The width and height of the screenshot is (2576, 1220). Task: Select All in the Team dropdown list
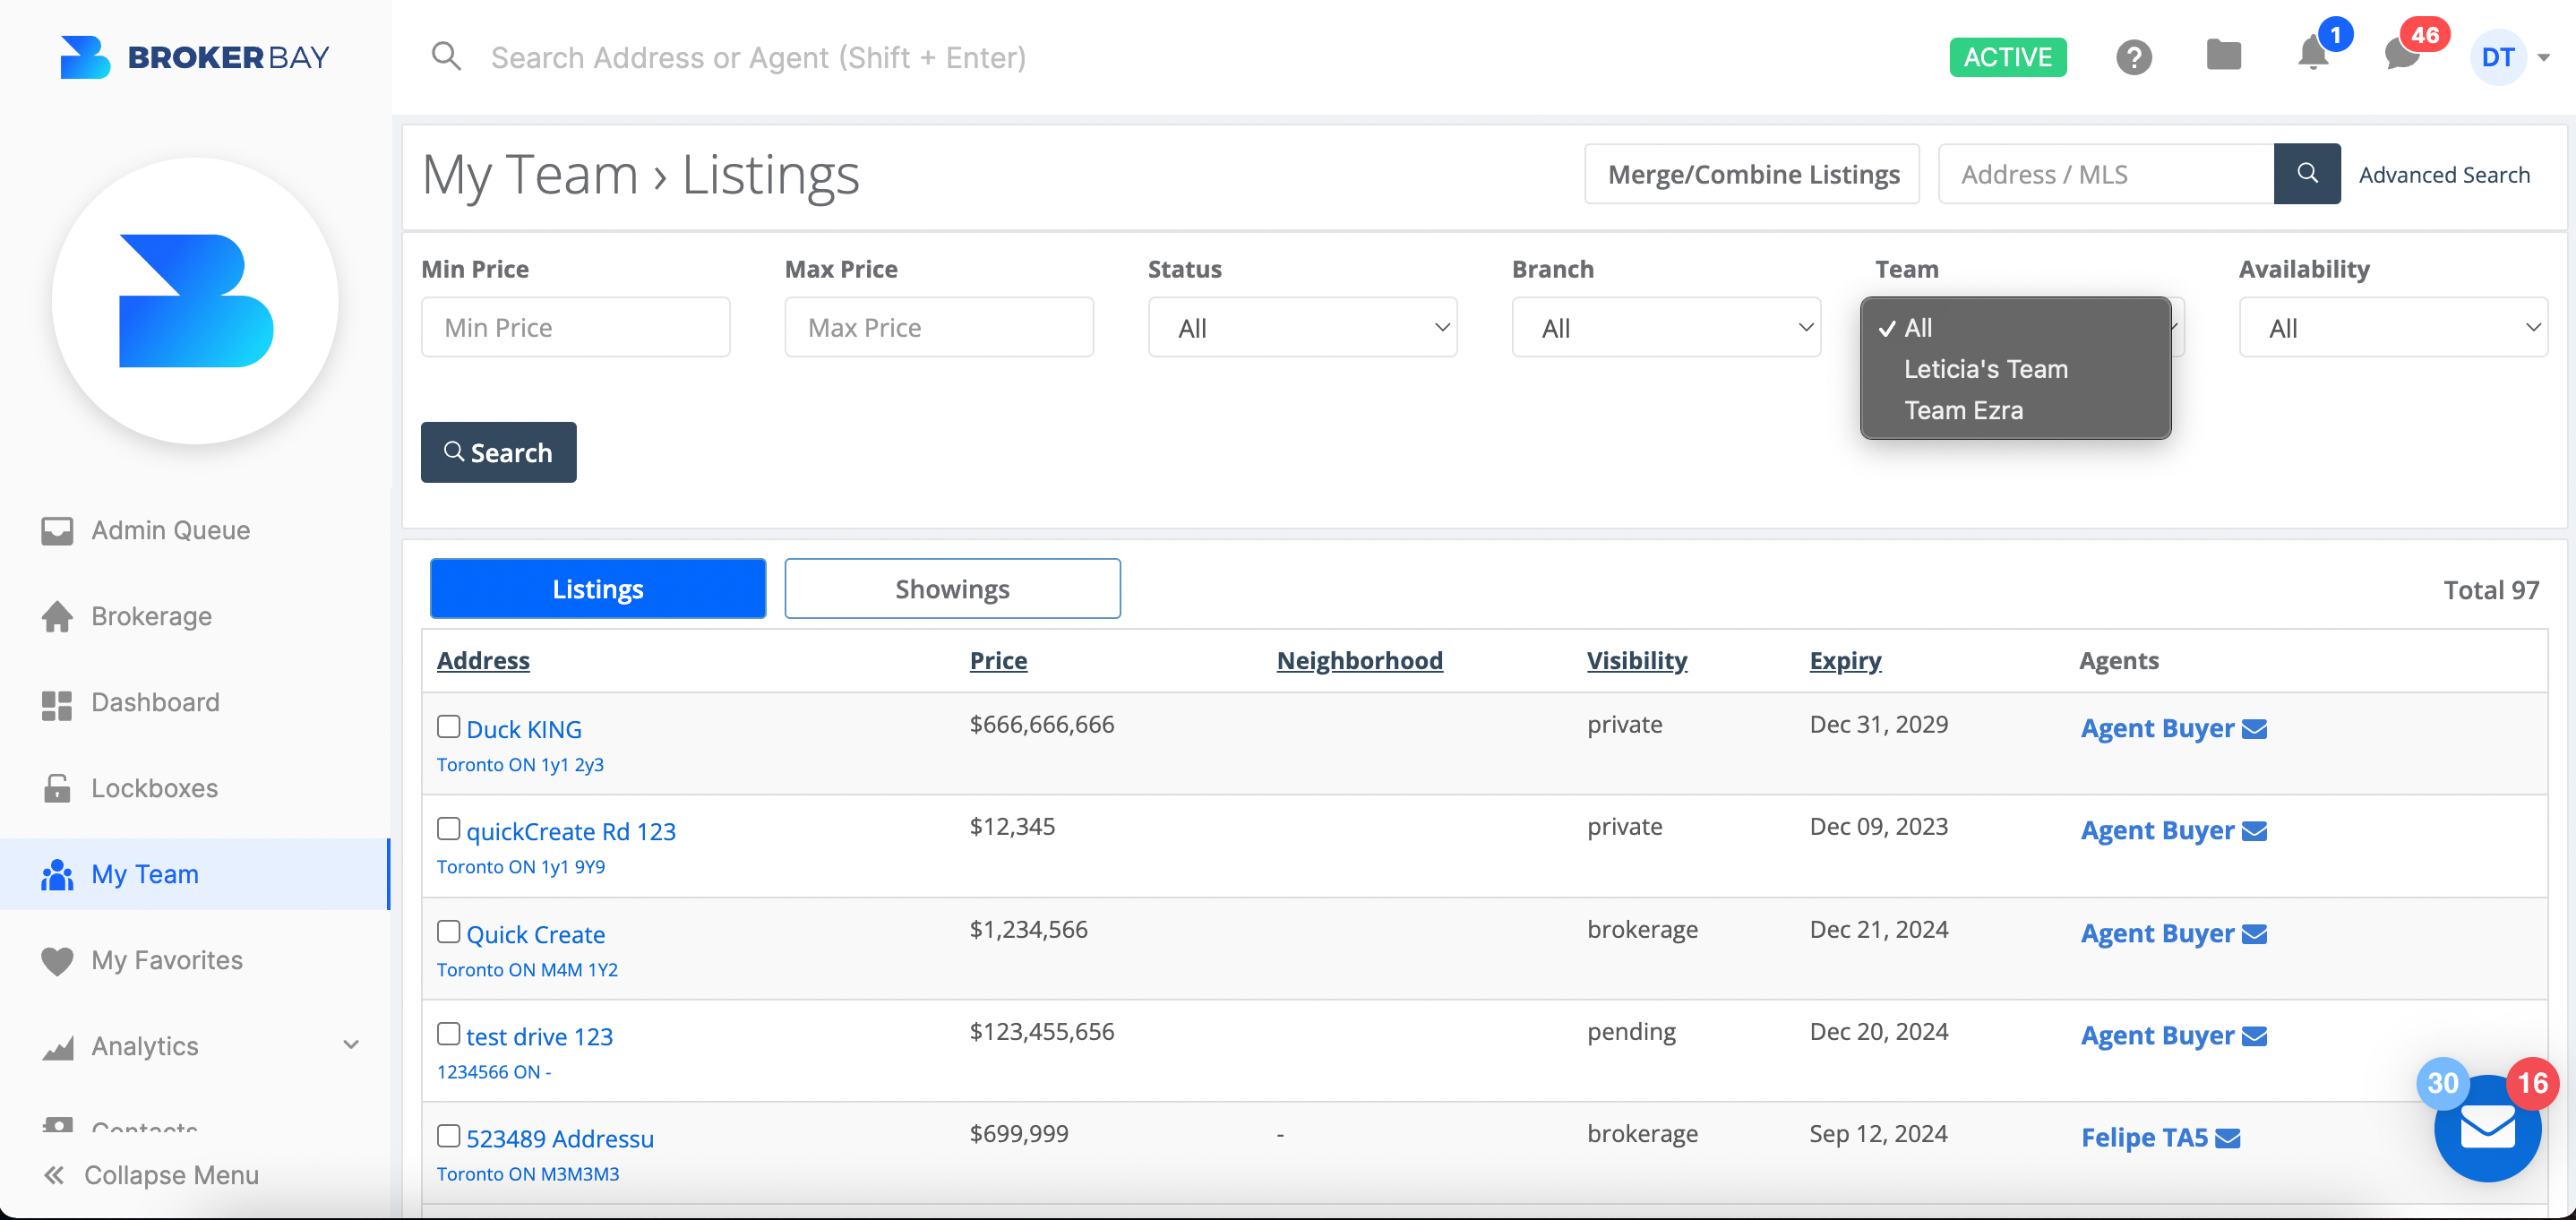point(2015,328)
